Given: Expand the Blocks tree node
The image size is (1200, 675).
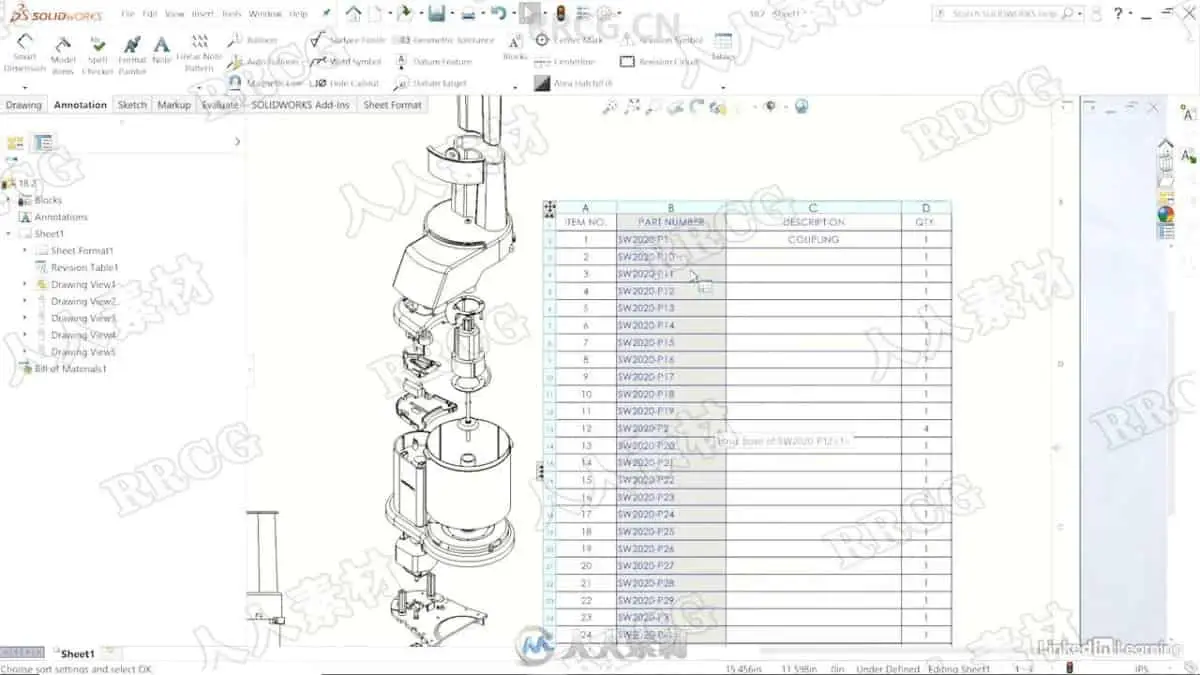Looking at the screenshot, I should [x=9, y=200].
